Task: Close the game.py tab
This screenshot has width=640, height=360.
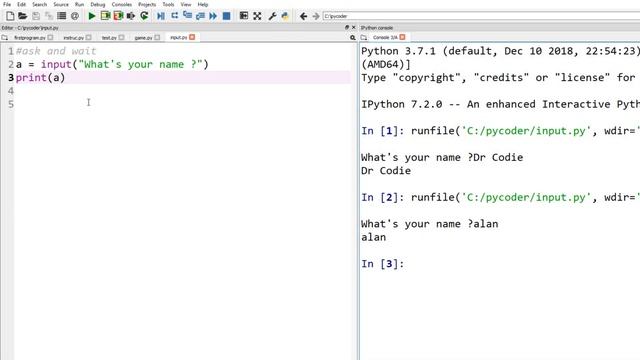Action: [x=157, y=37]
